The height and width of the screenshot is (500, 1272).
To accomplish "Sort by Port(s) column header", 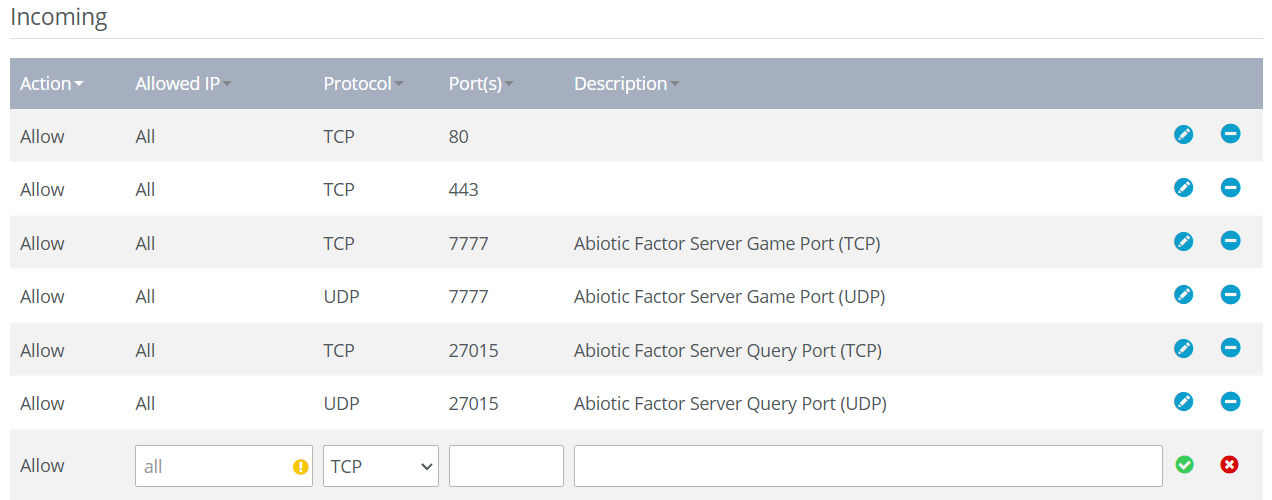I will (481, 84).
